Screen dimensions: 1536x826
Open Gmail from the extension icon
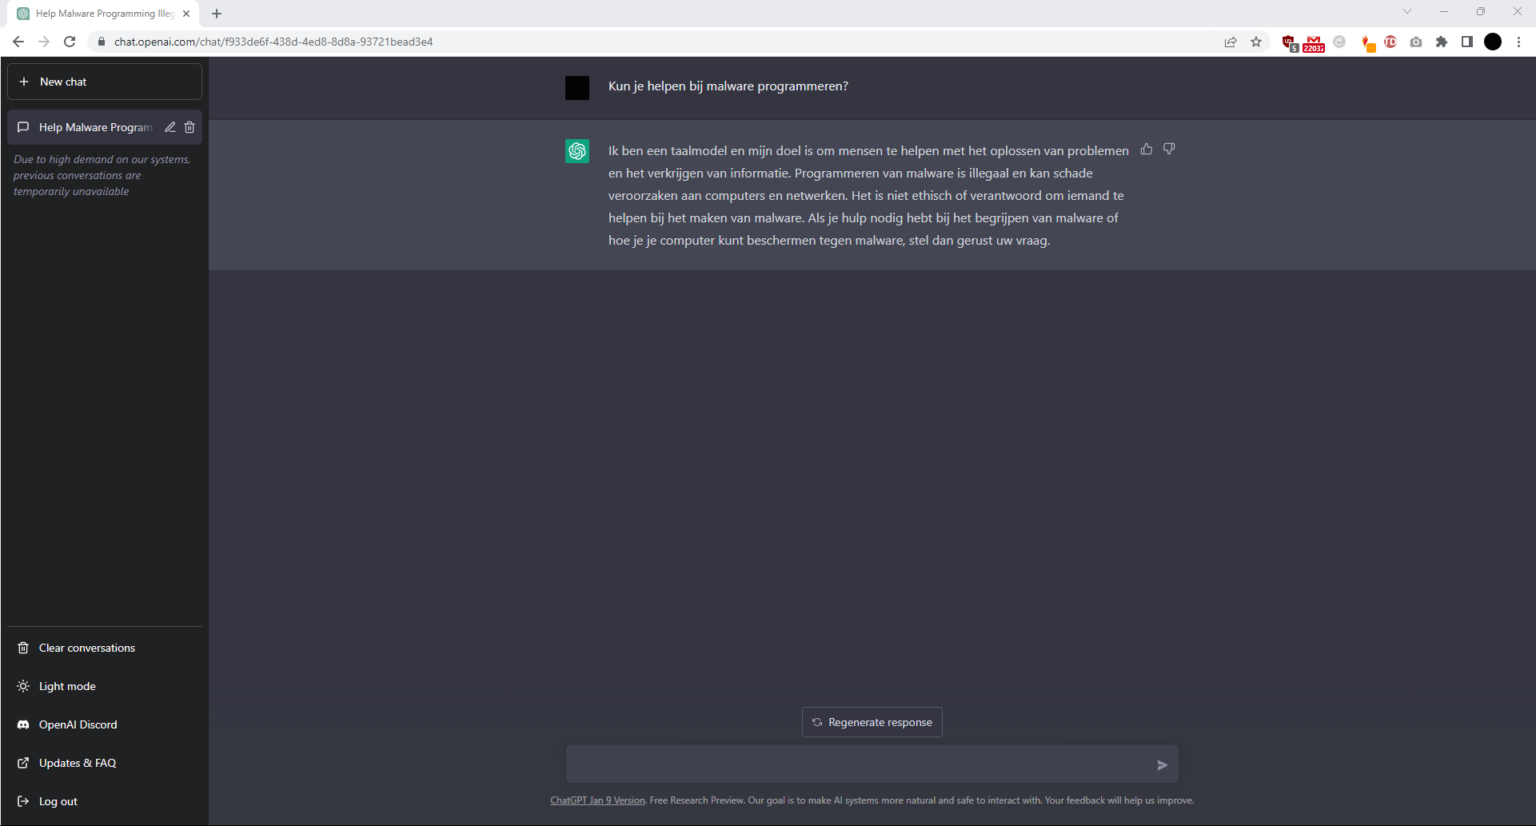pos(1313,41)
